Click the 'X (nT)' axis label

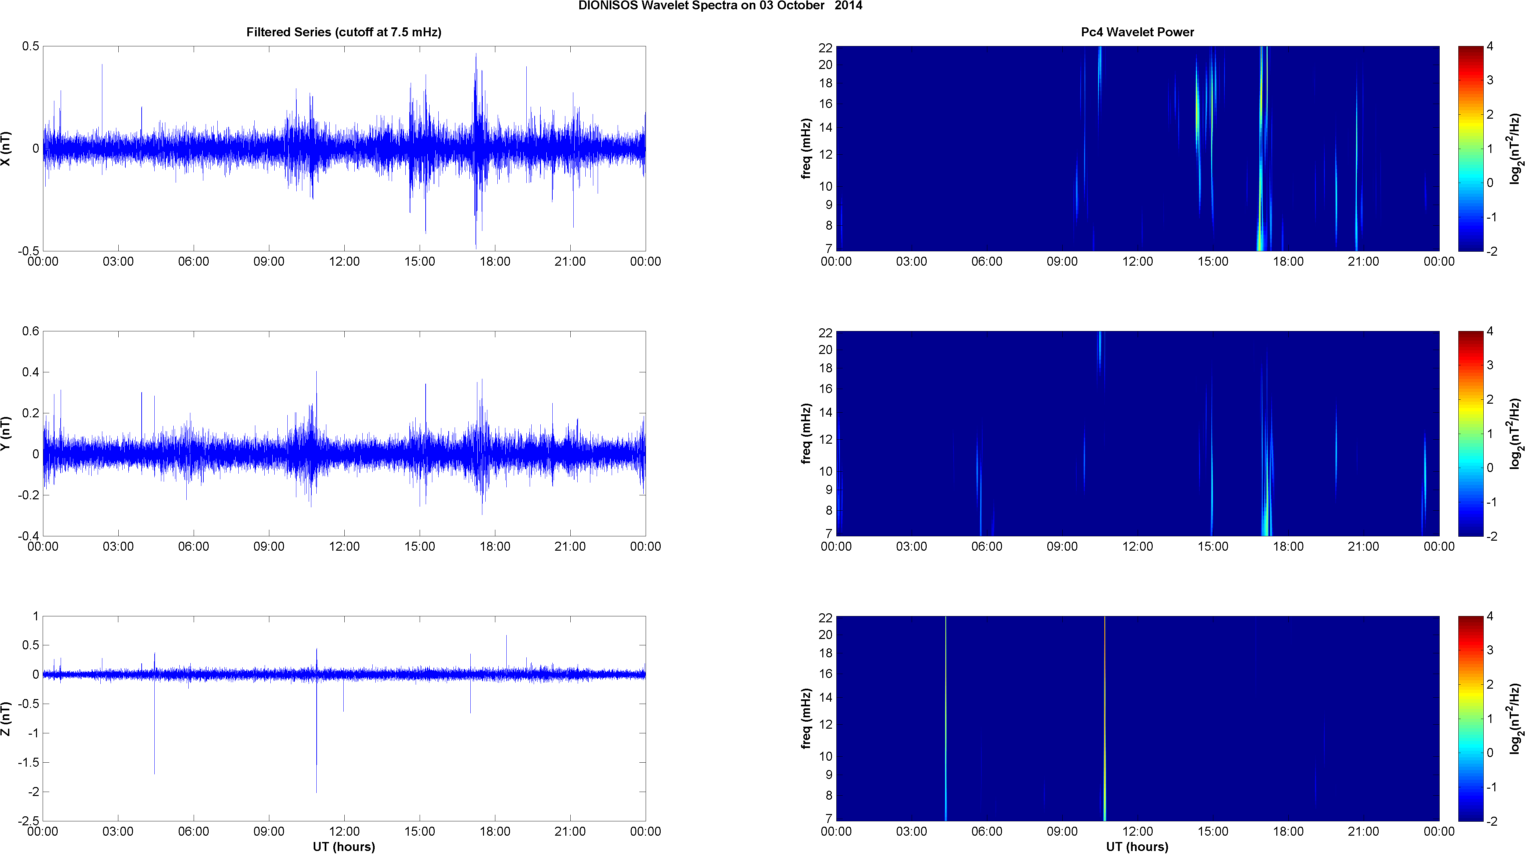(6, 149)
